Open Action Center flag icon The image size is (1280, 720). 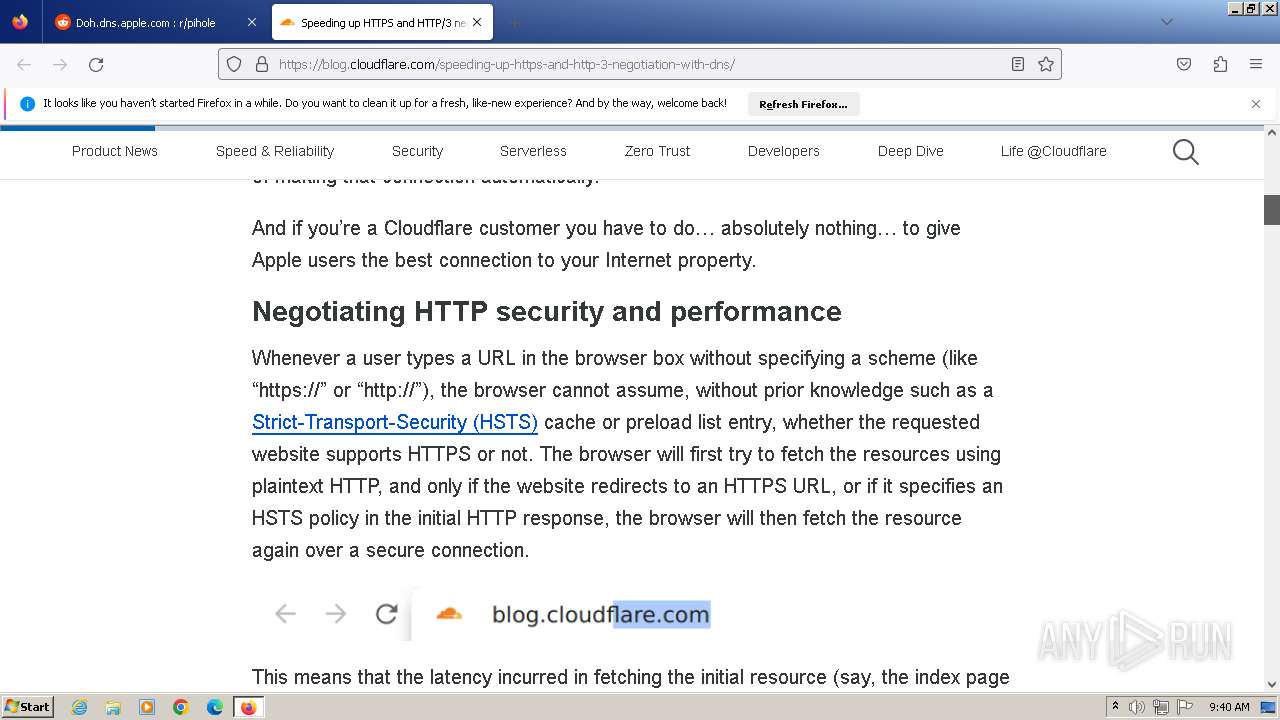tap(1185, 707)
